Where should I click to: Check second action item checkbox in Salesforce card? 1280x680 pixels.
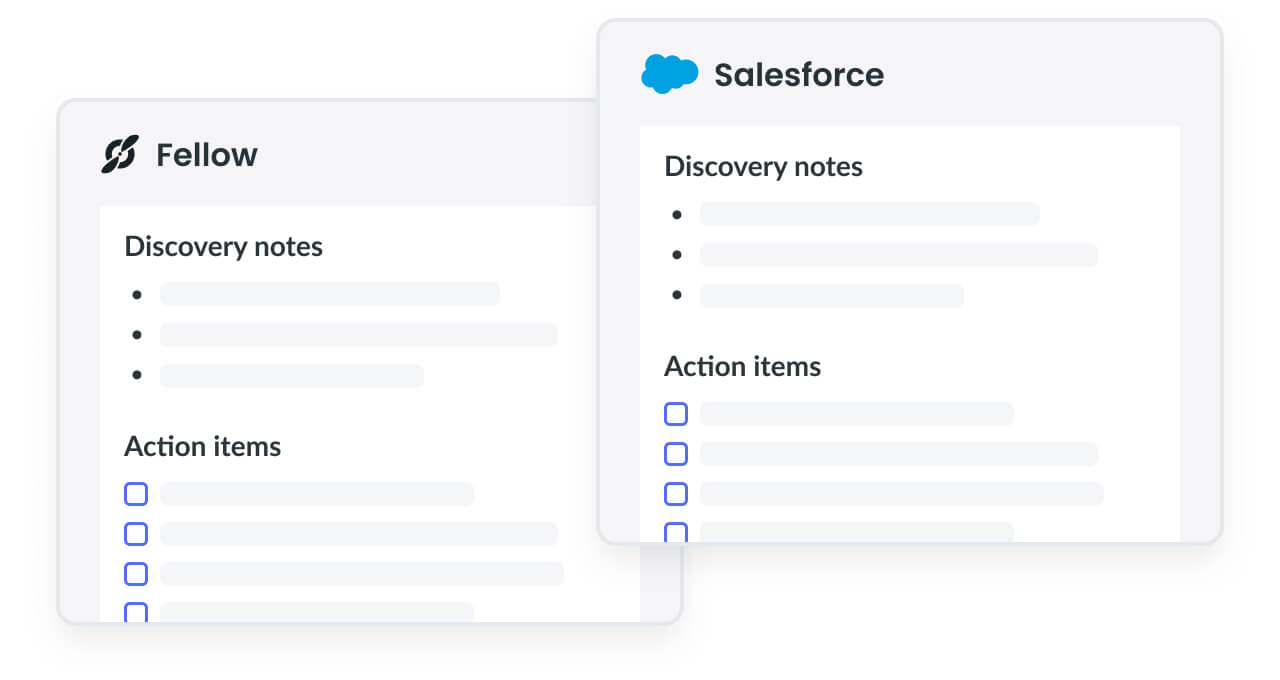(x=676, y=454)
